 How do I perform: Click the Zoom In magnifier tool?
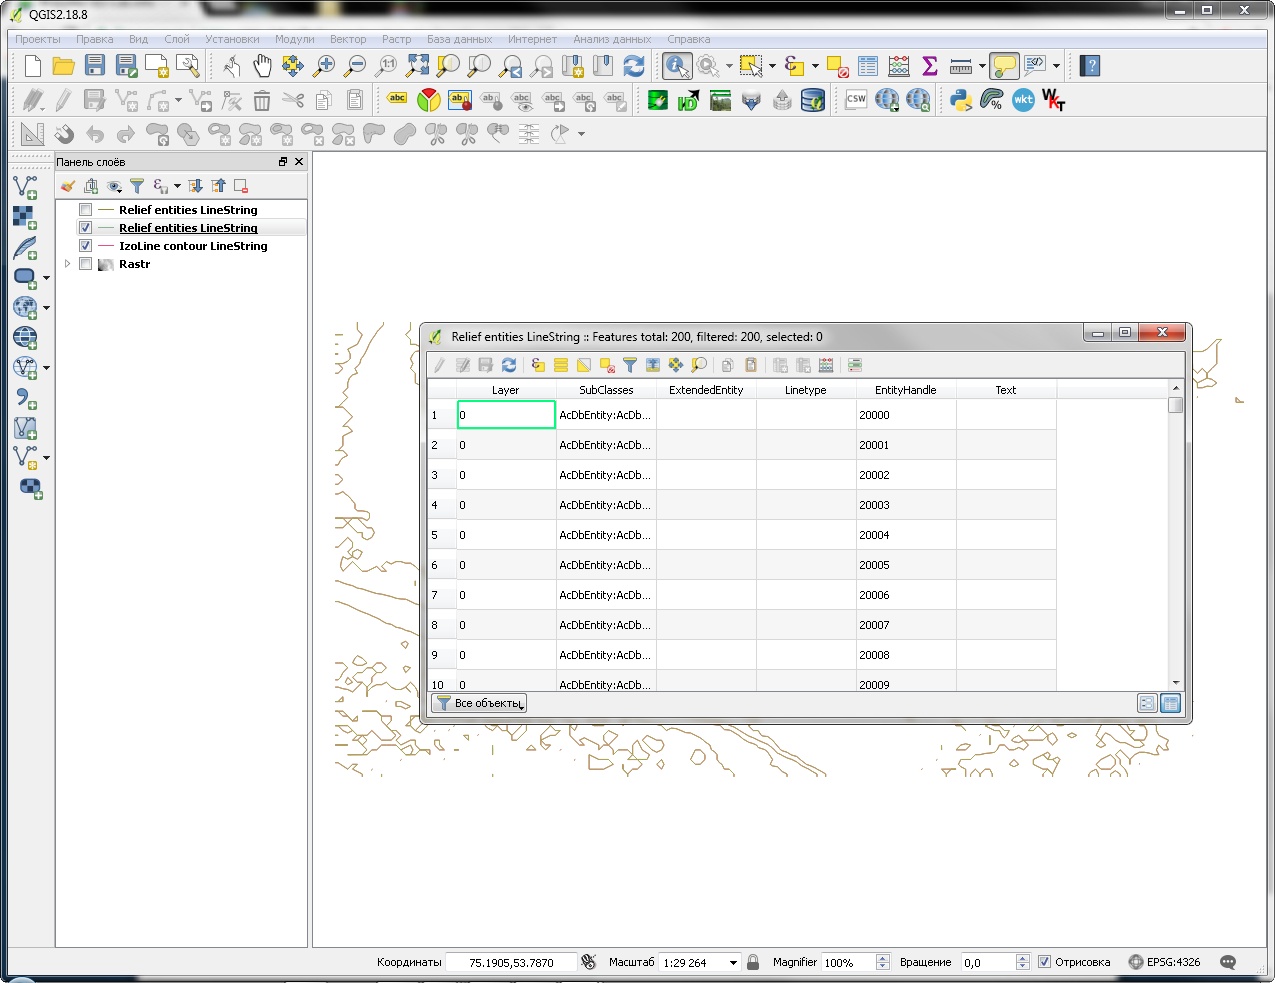pyautogui.click(x=324, y=66)
